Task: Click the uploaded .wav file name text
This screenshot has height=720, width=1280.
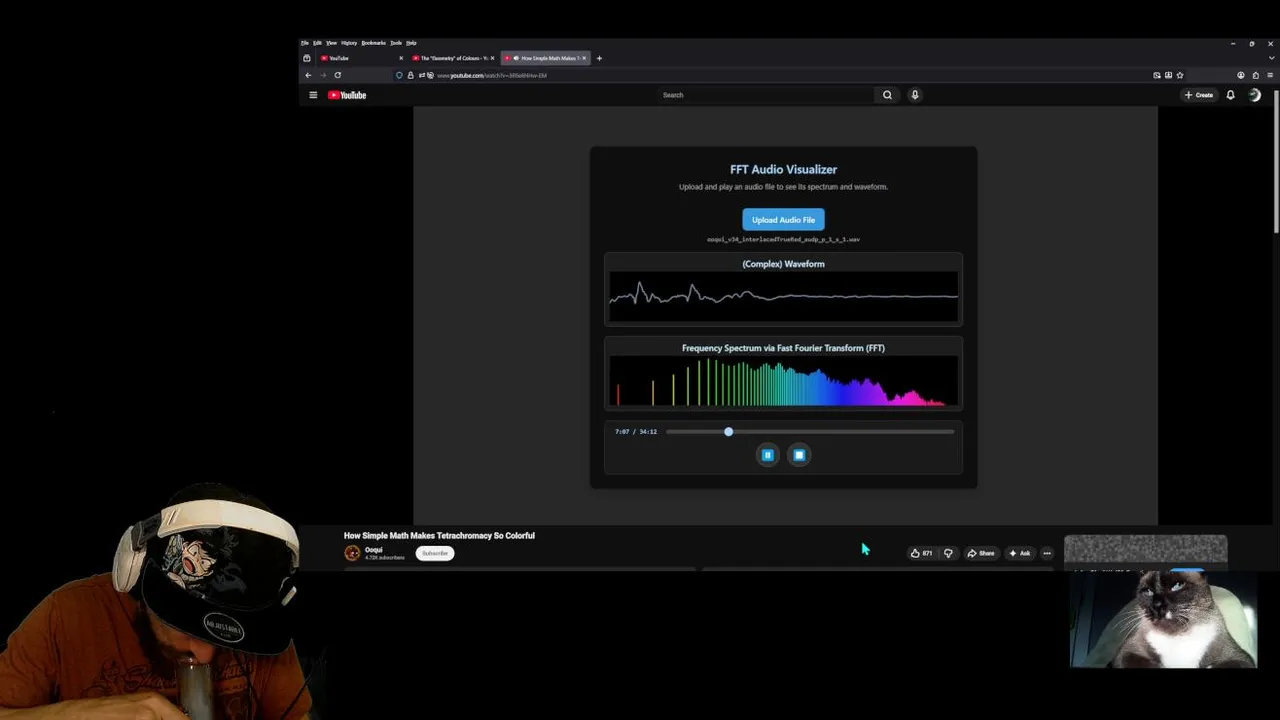Action: tap(783, 240)
